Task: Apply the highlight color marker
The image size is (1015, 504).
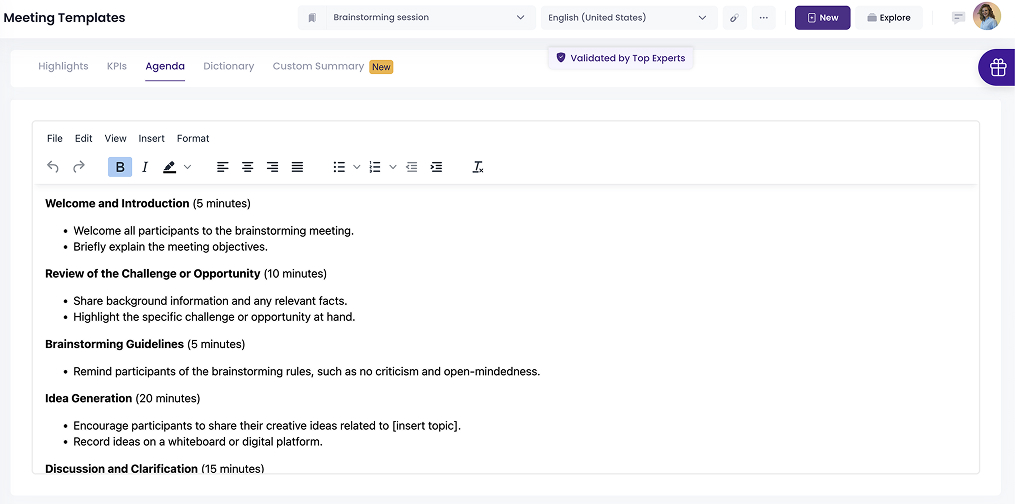Action: (170, 167)
